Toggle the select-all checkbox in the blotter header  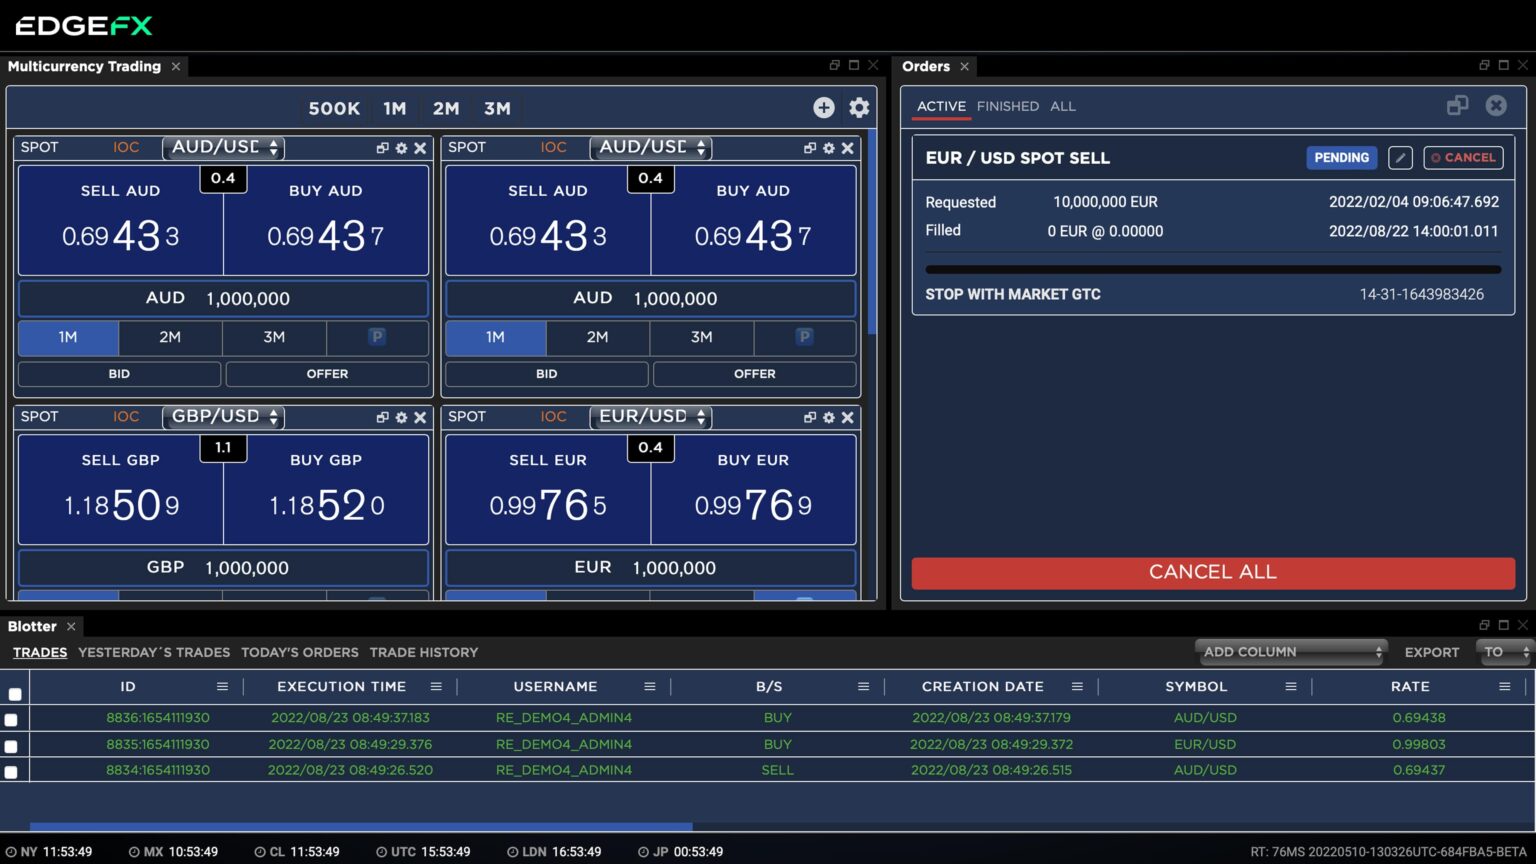pos(15,692)
